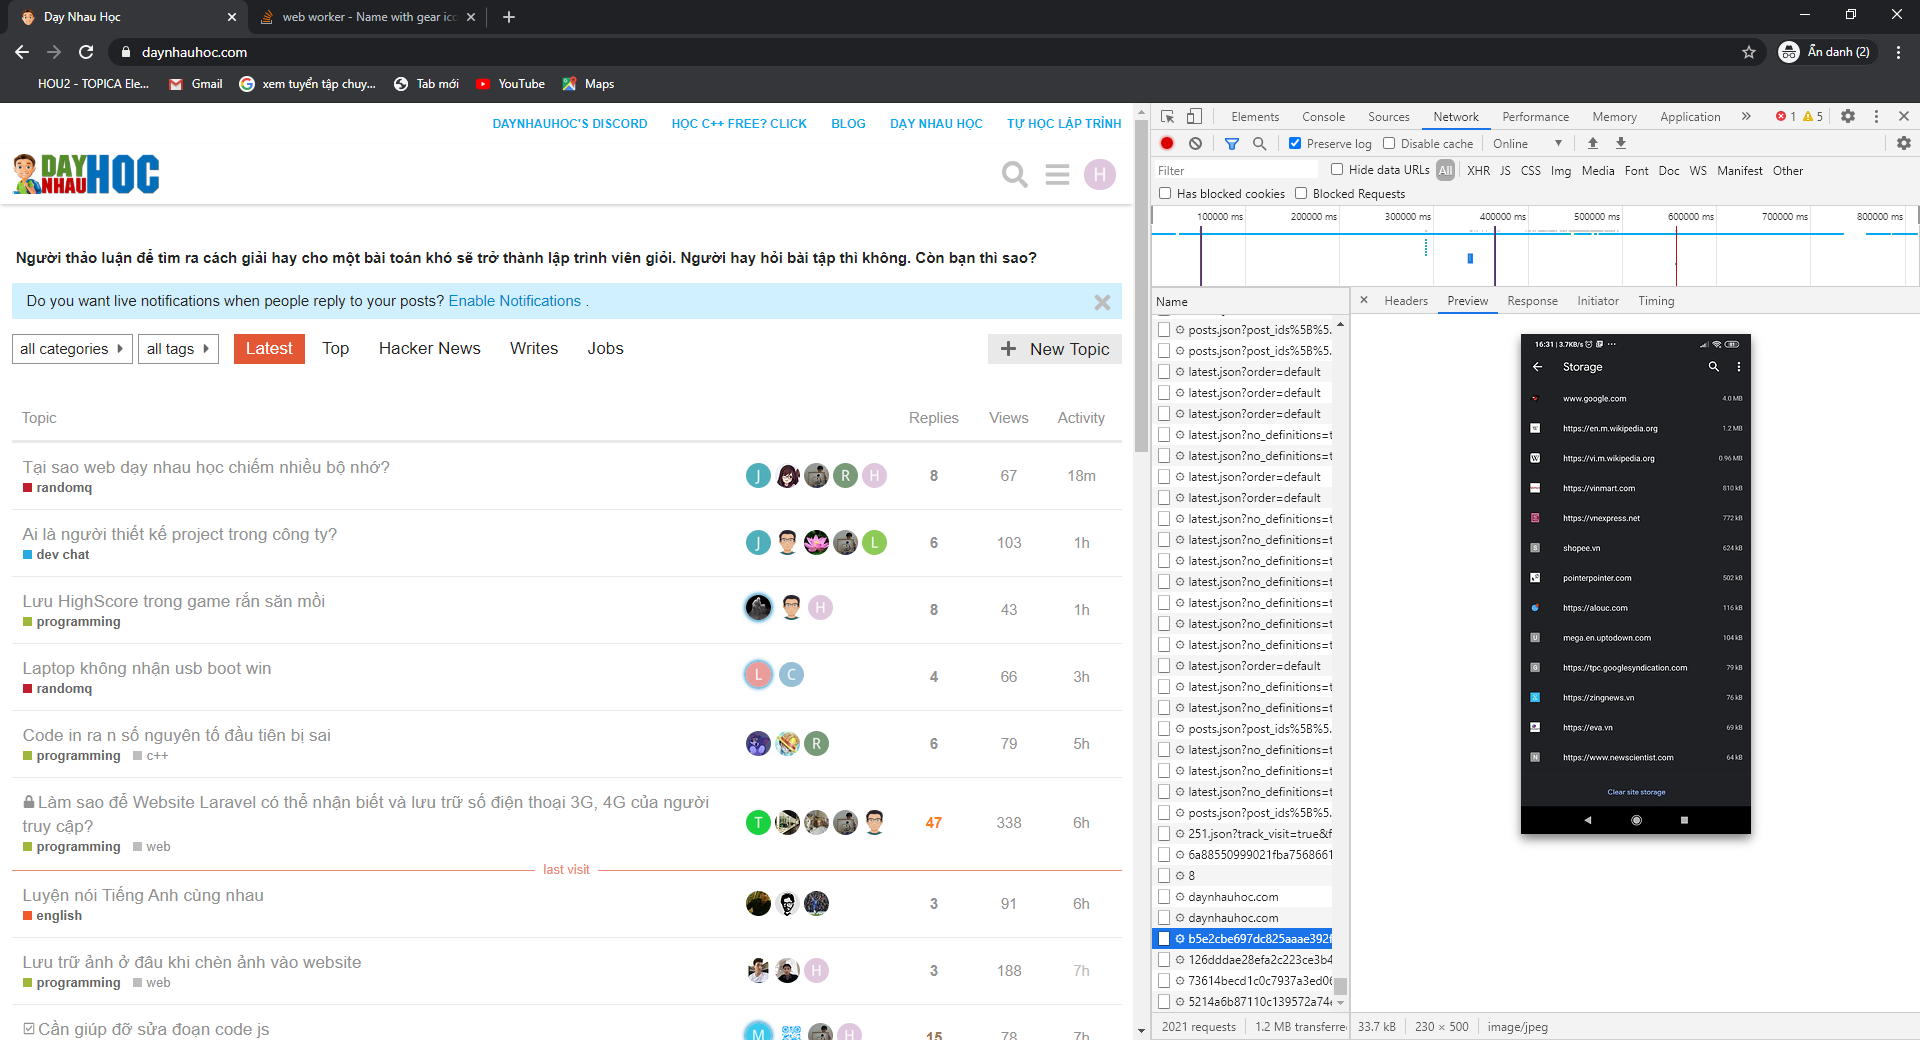Check Has blocked cookies filter

(x=1165, y=194)
